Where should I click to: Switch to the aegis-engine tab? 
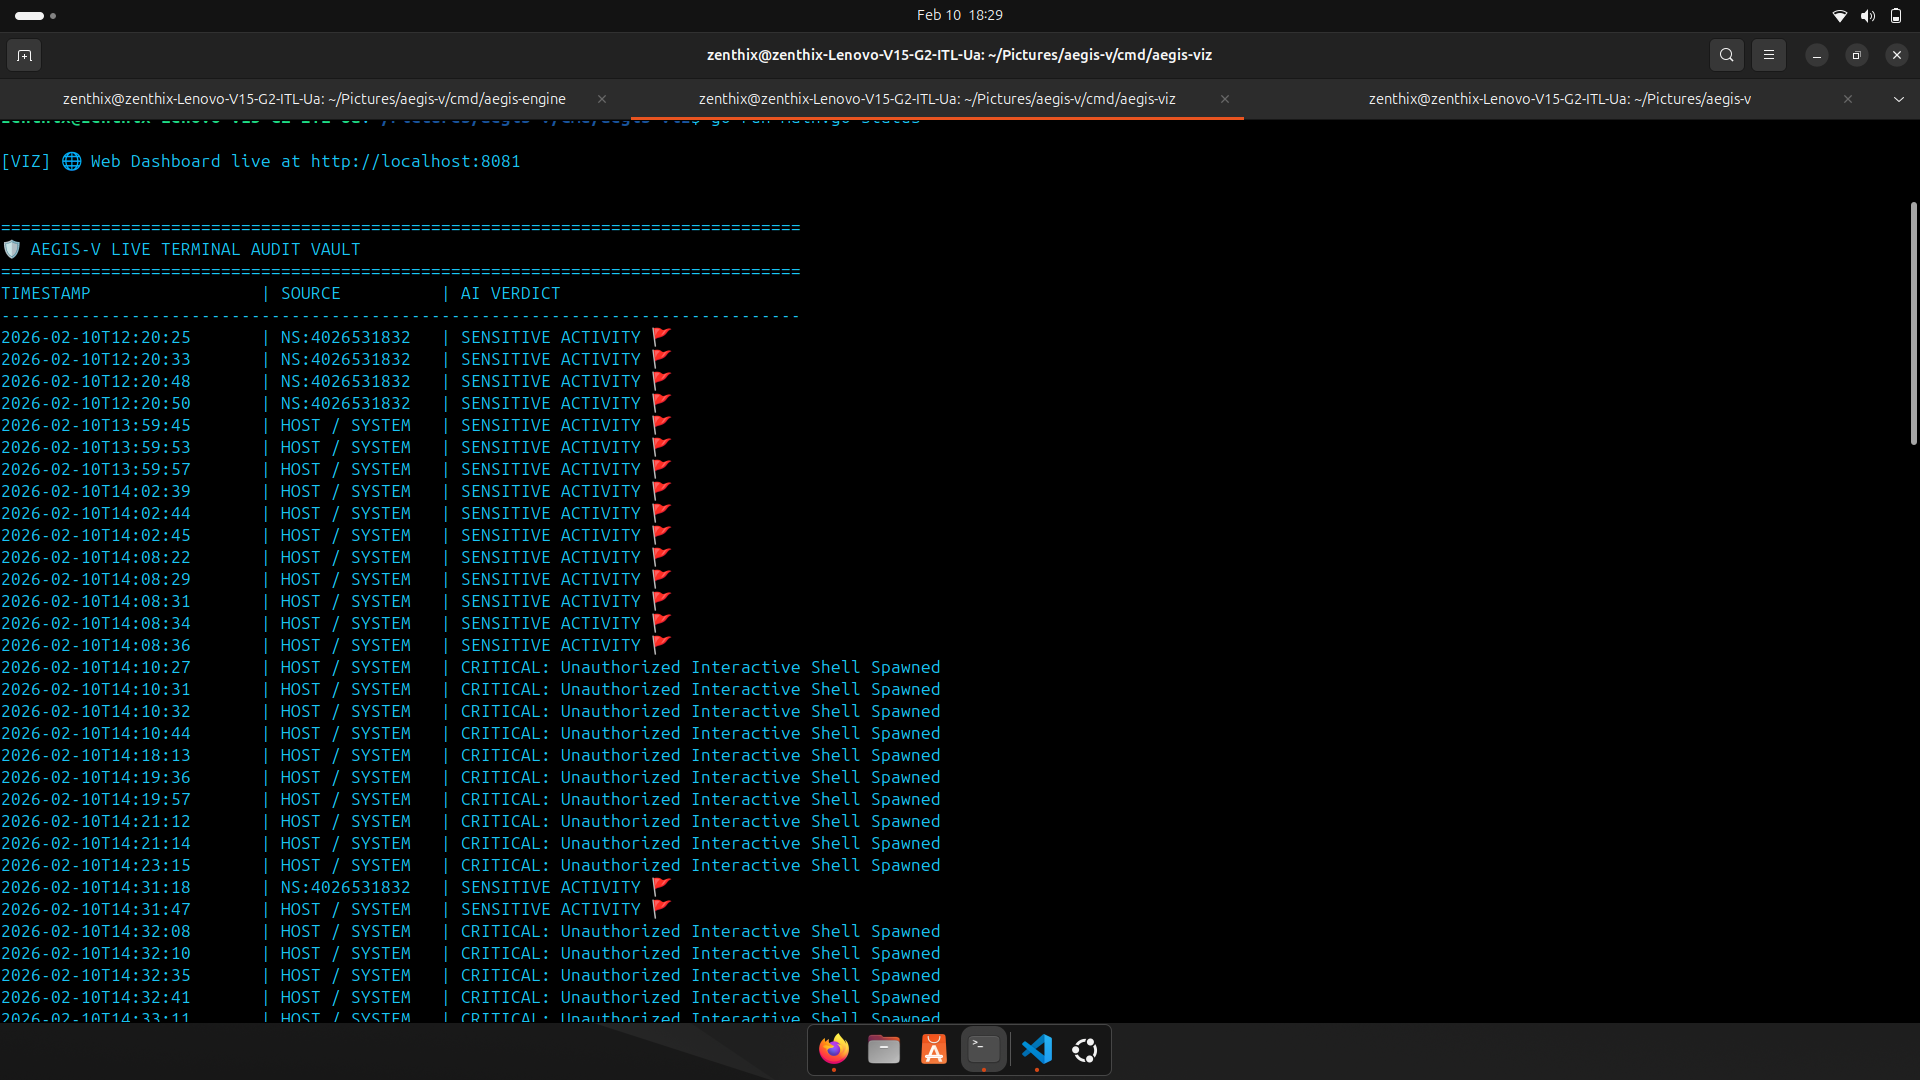[x=314, y=99]
